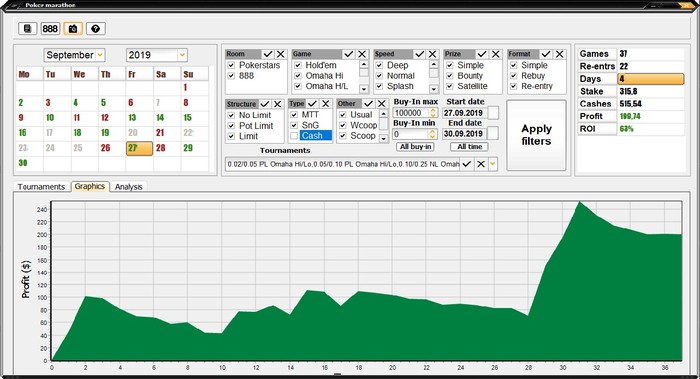
Task: Expand the September month dropdown
Action: click(100, 55)
